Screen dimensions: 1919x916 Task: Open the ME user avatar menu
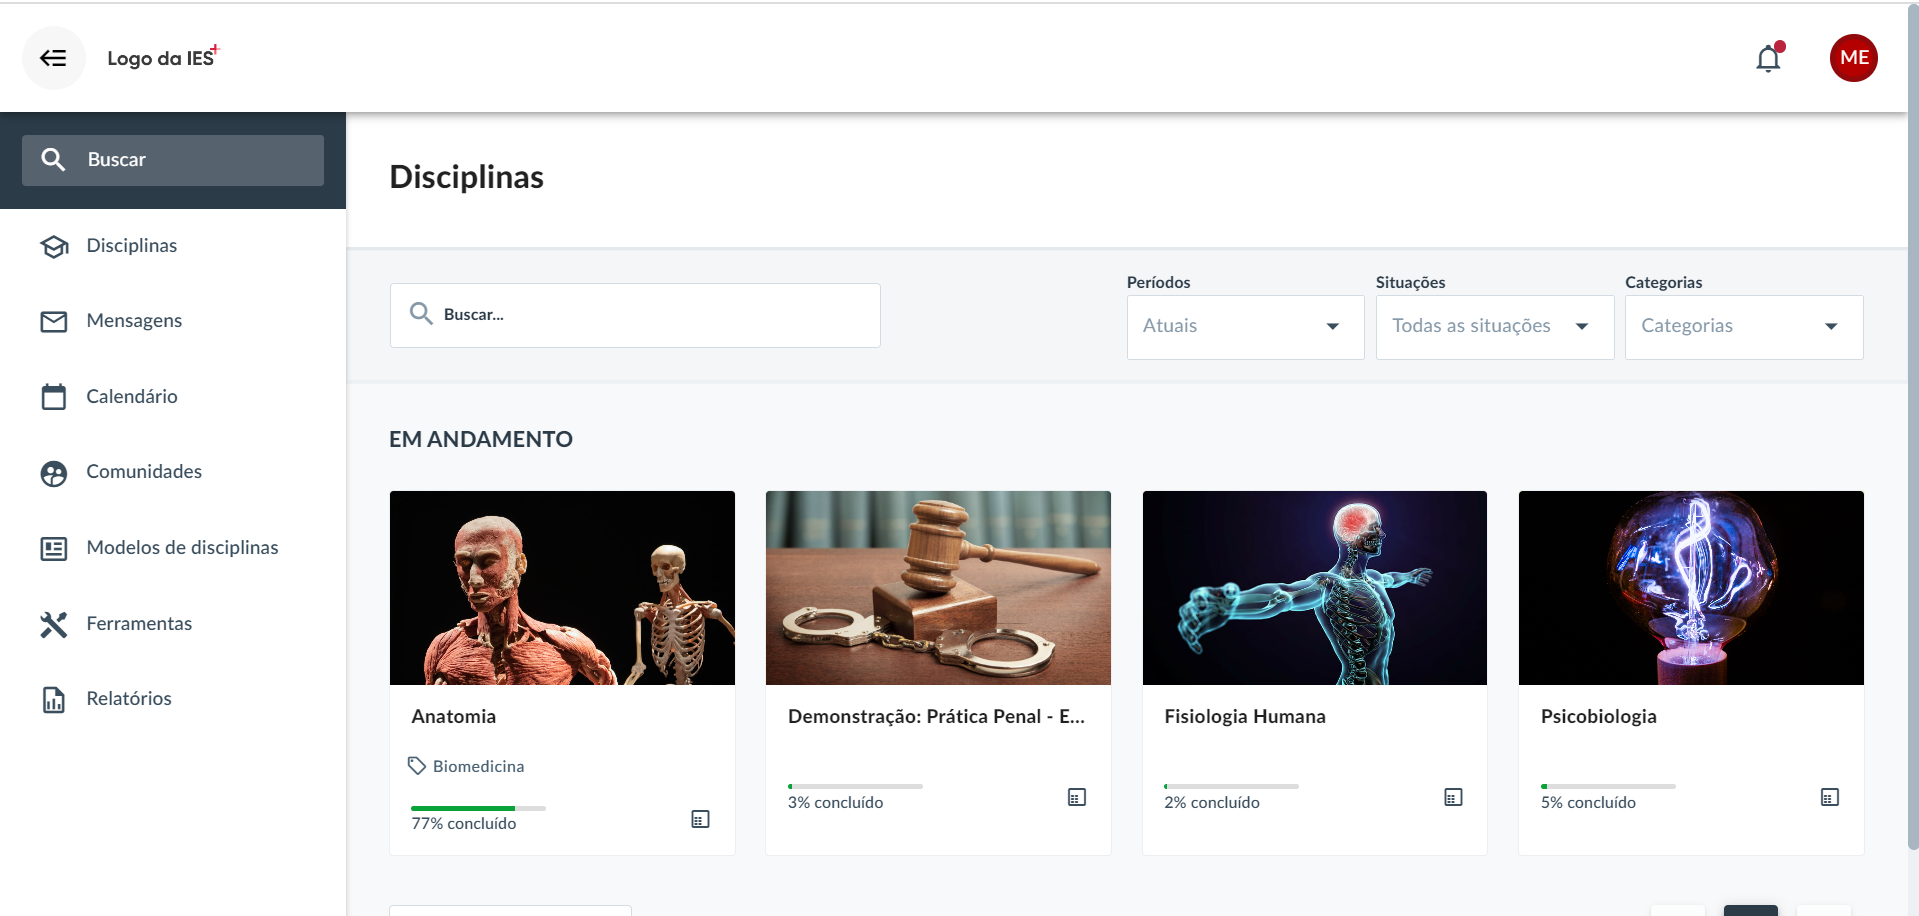1853,58
